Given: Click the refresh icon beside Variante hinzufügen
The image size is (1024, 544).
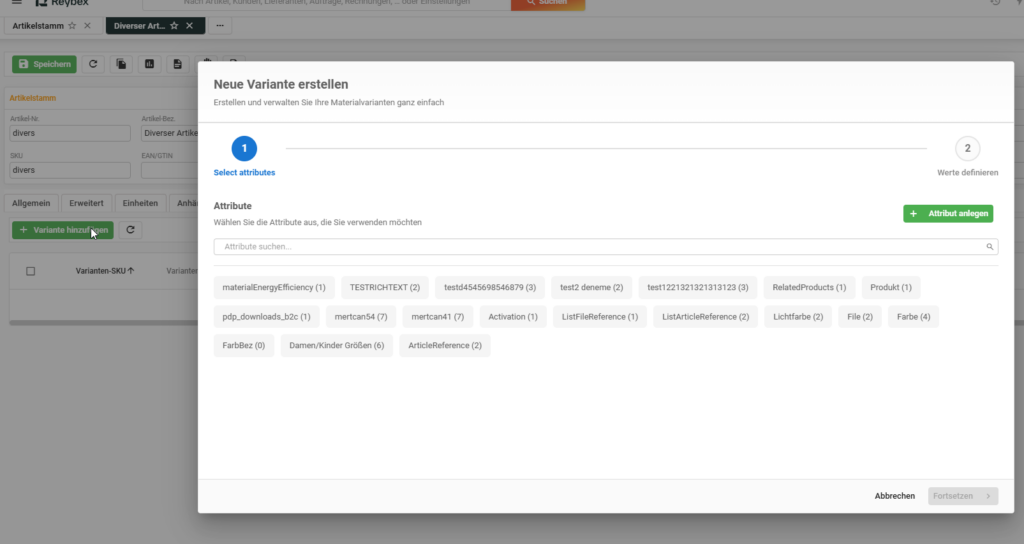Looking at the screenshot, I should coord(131,230).
